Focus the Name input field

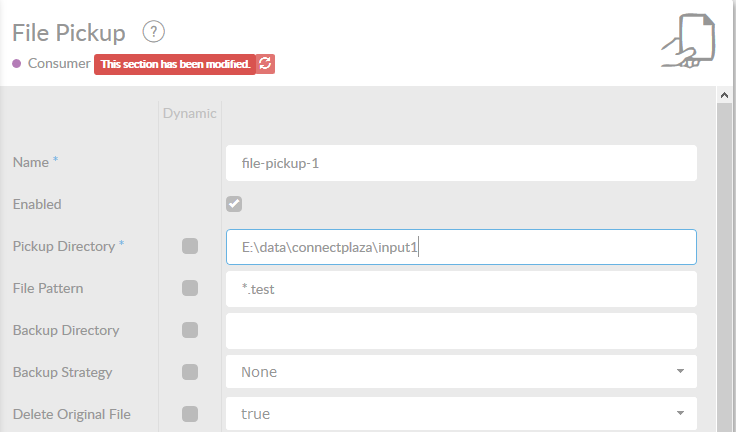click(x=461, y=163)
